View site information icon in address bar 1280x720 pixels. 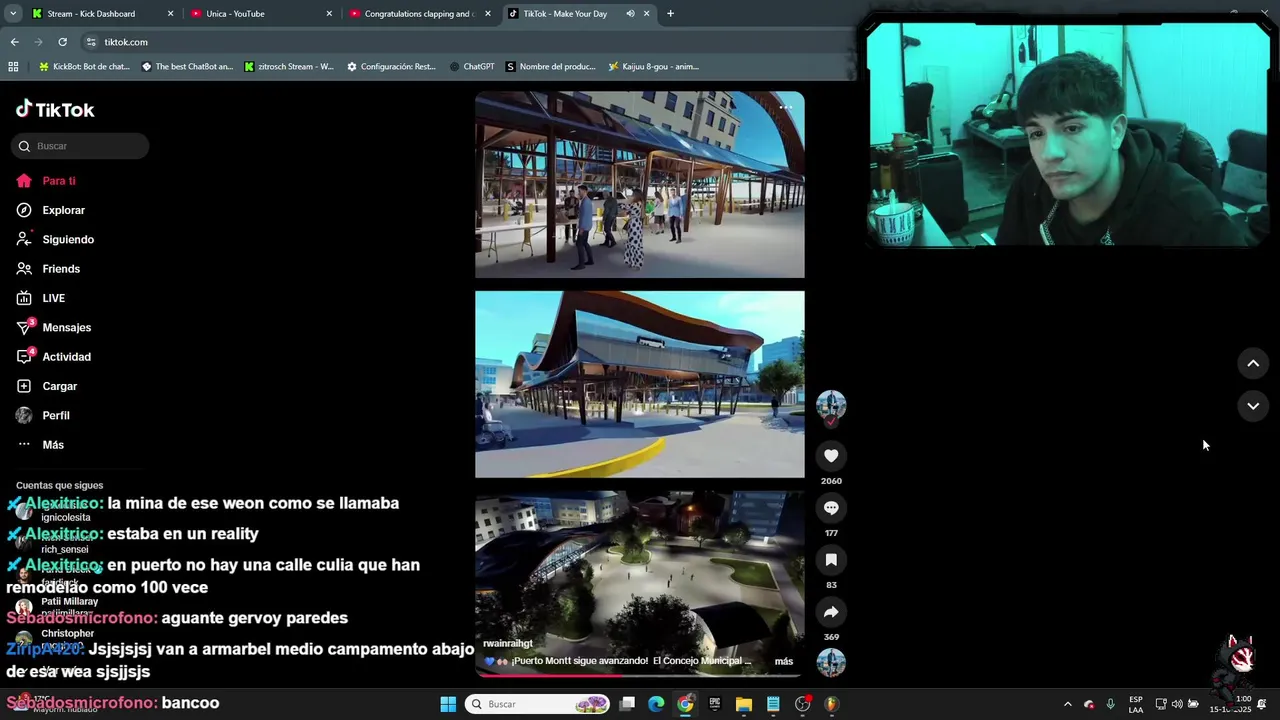(91, 42)
